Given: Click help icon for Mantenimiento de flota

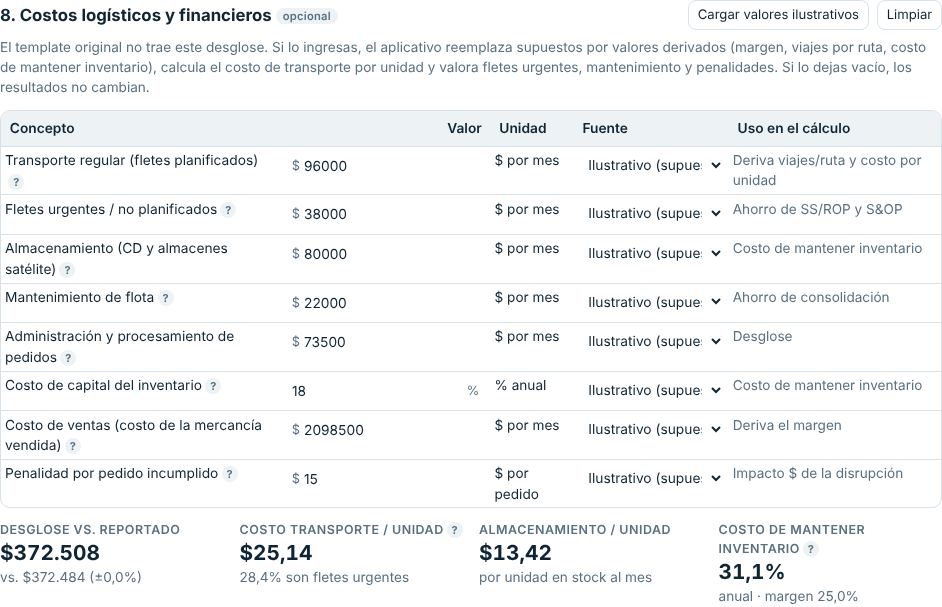Looking at the screenshot, I should click(165, 297).
